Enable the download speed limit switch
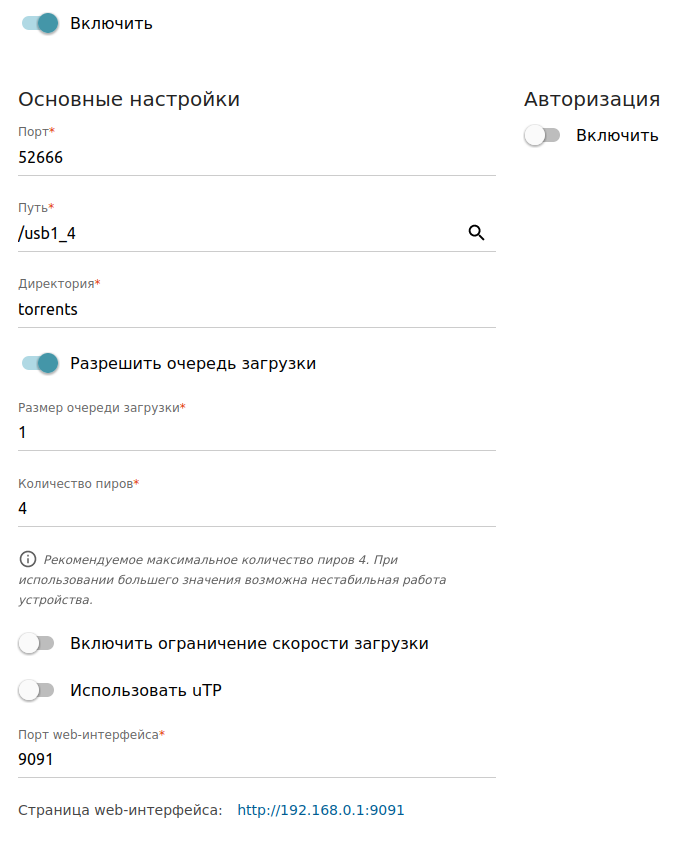The image size is (683, 846). pyautogui.click(x=36, y=643)
